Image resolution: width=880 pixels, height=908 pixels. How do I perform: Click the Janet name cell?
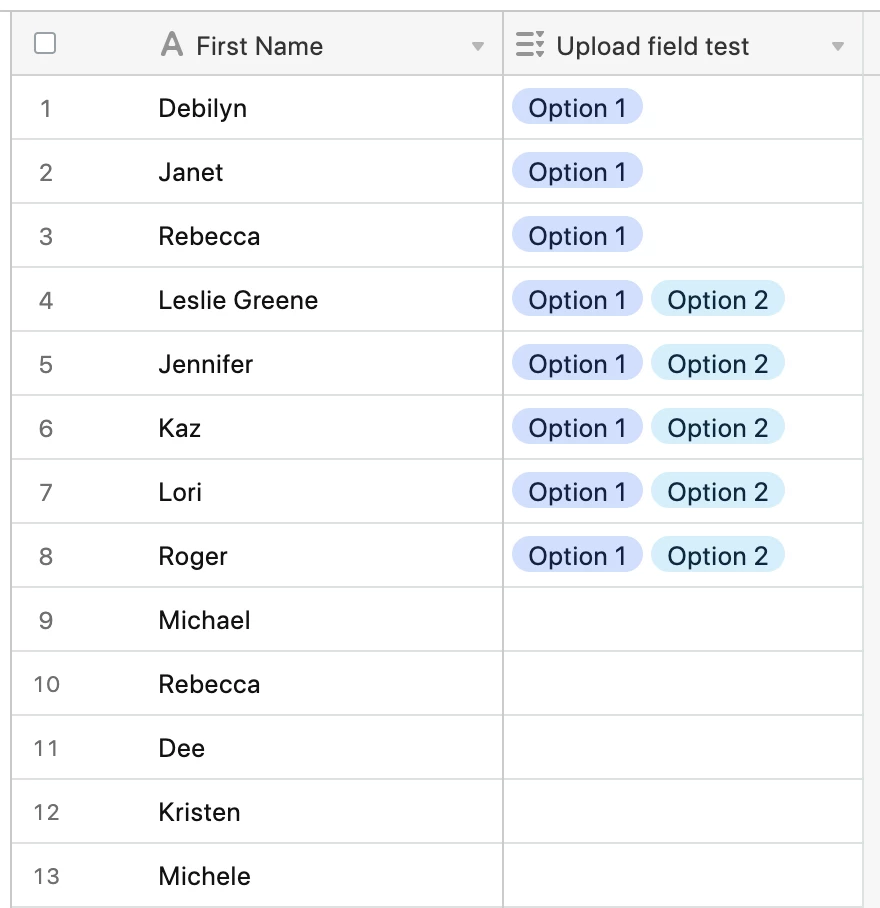point(257,172)
